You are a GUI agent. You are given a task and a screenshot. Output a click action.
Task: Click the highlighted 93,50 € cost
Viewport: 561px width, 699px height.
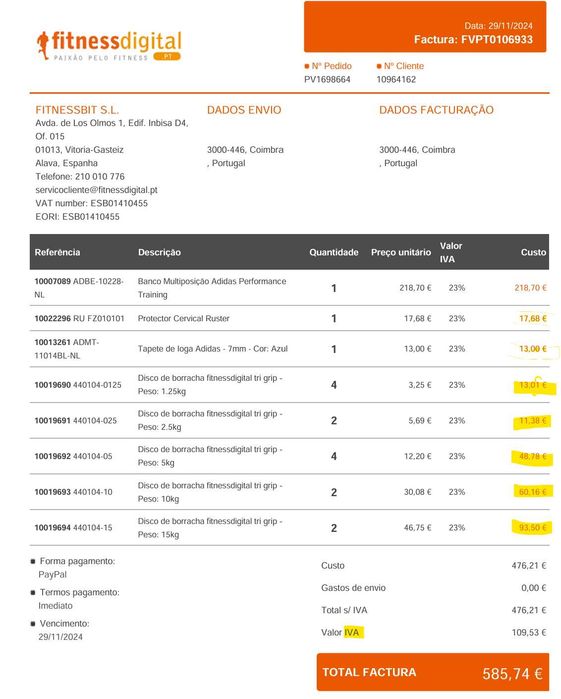(x=533, y=527)
